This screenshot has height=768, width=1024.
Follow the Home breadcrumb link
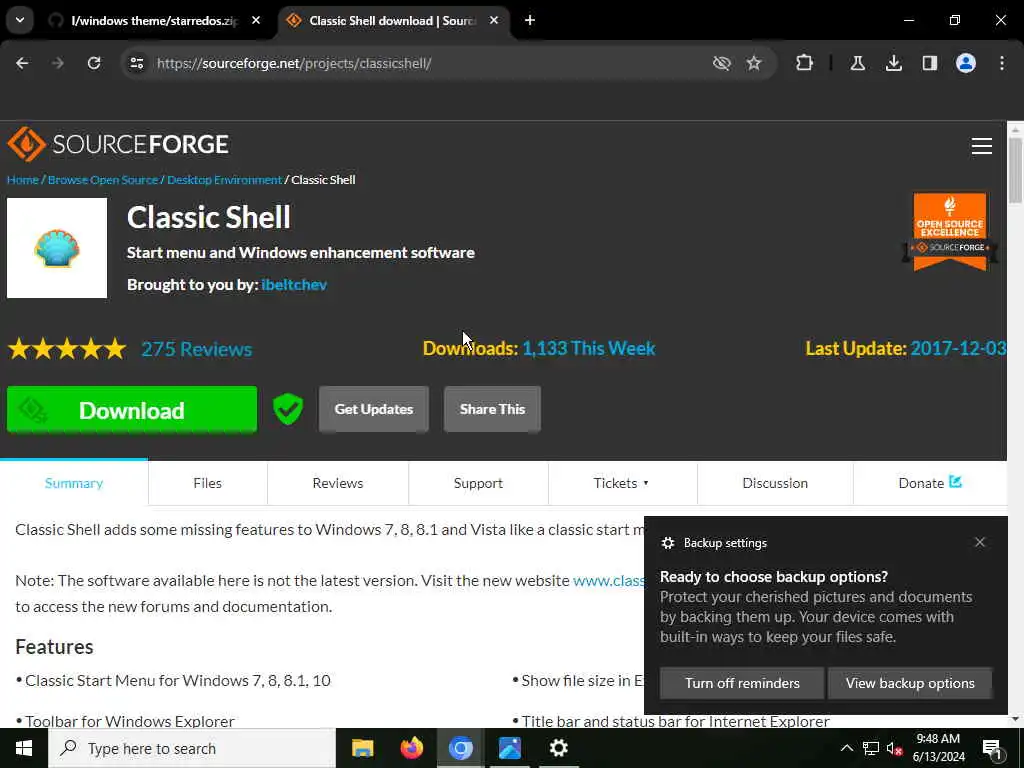23,180
